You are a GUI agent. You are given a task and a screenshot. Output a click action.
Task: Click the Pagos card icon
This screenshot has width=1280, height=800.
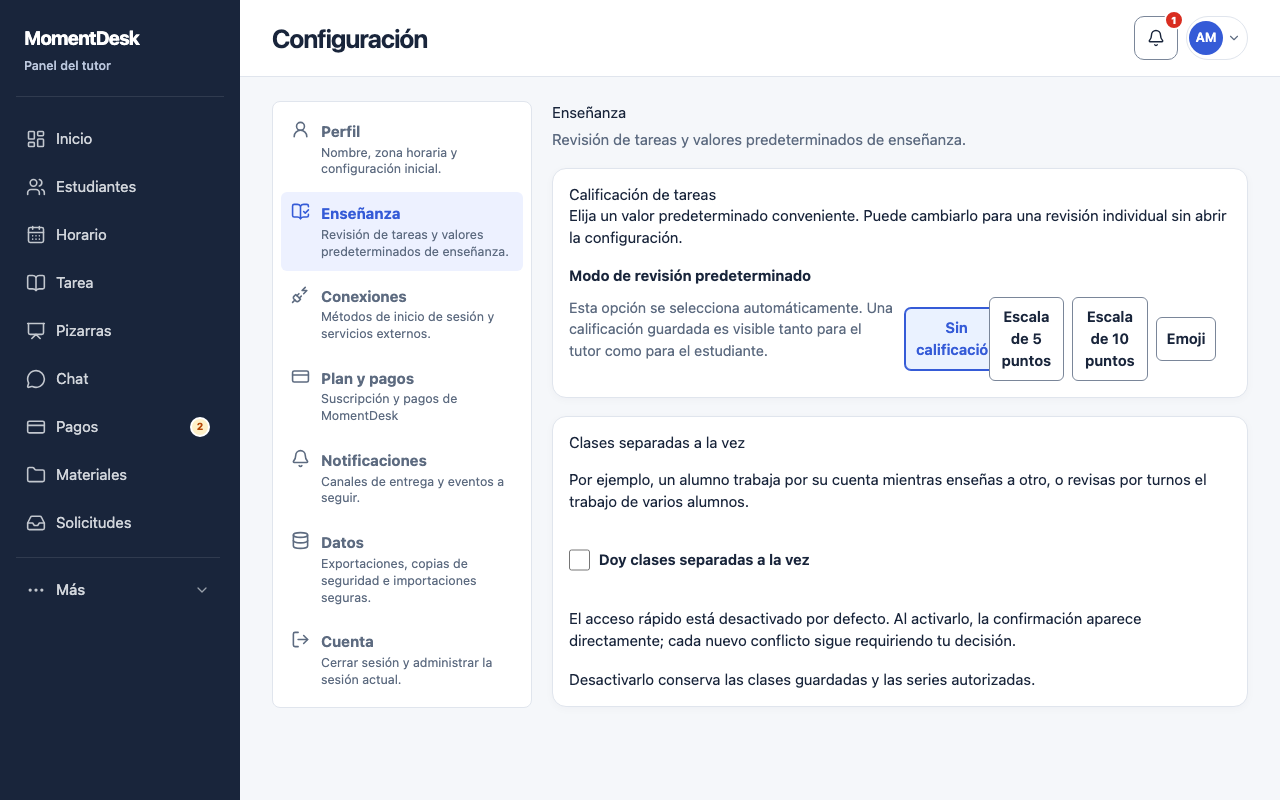(x=36, y=427)
